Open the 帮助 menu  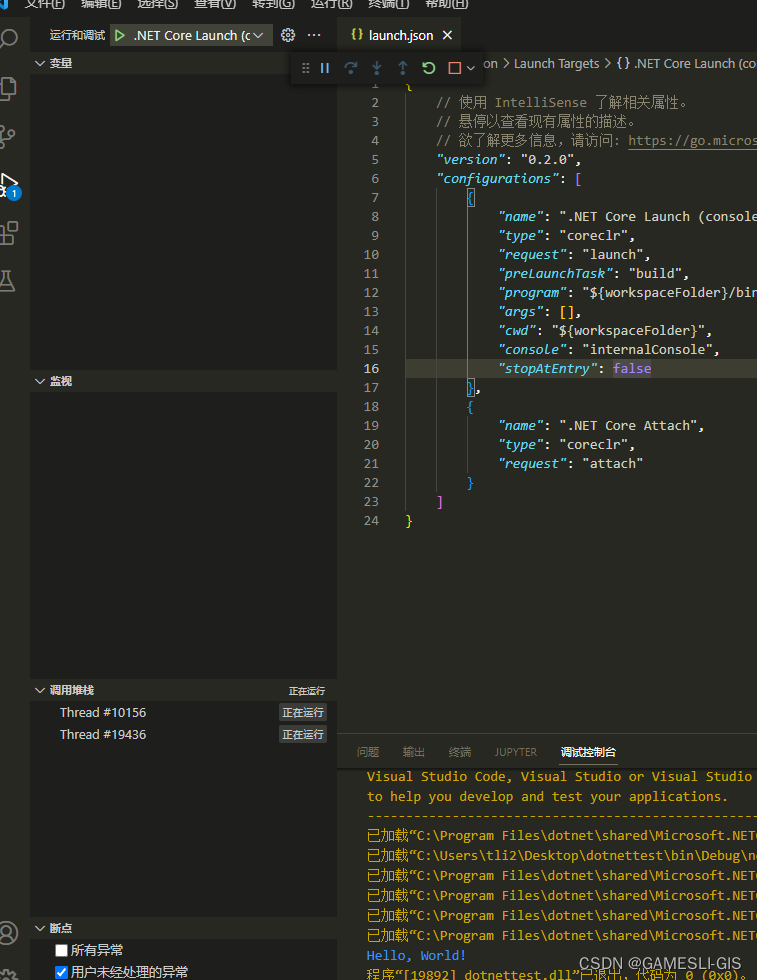pos(446,4)
